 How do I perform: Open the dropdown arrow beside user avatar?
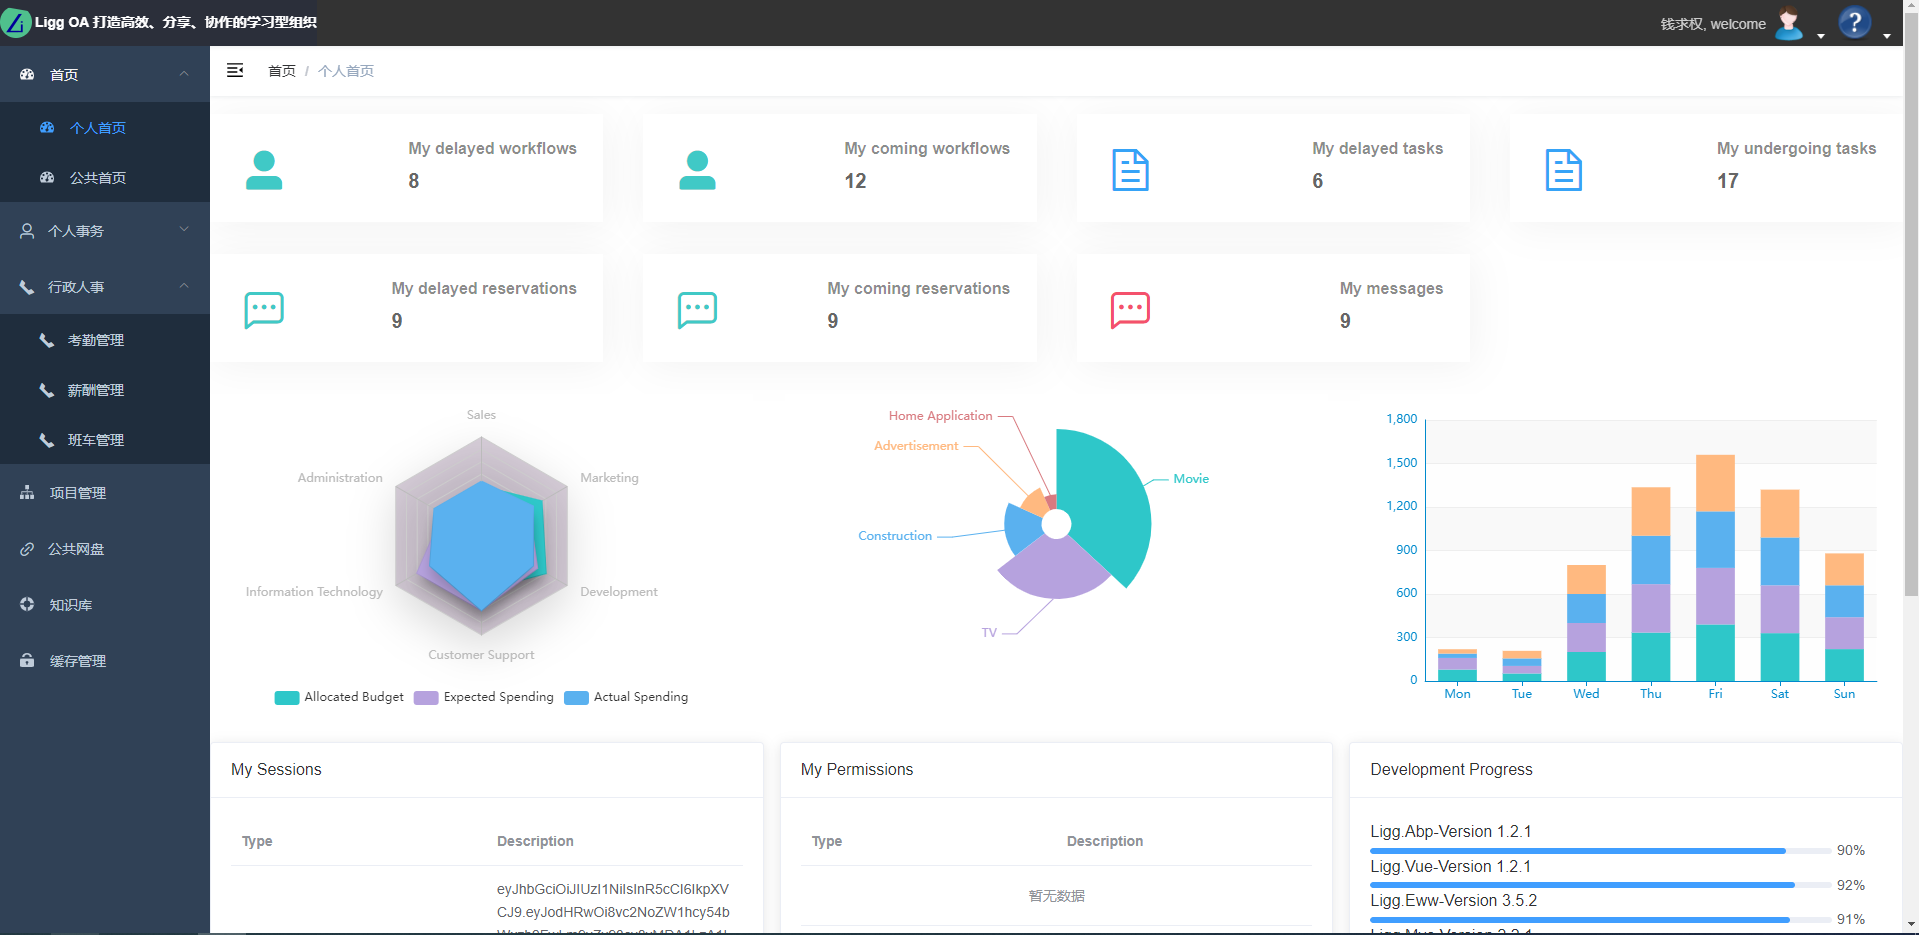click(1821, 36)
